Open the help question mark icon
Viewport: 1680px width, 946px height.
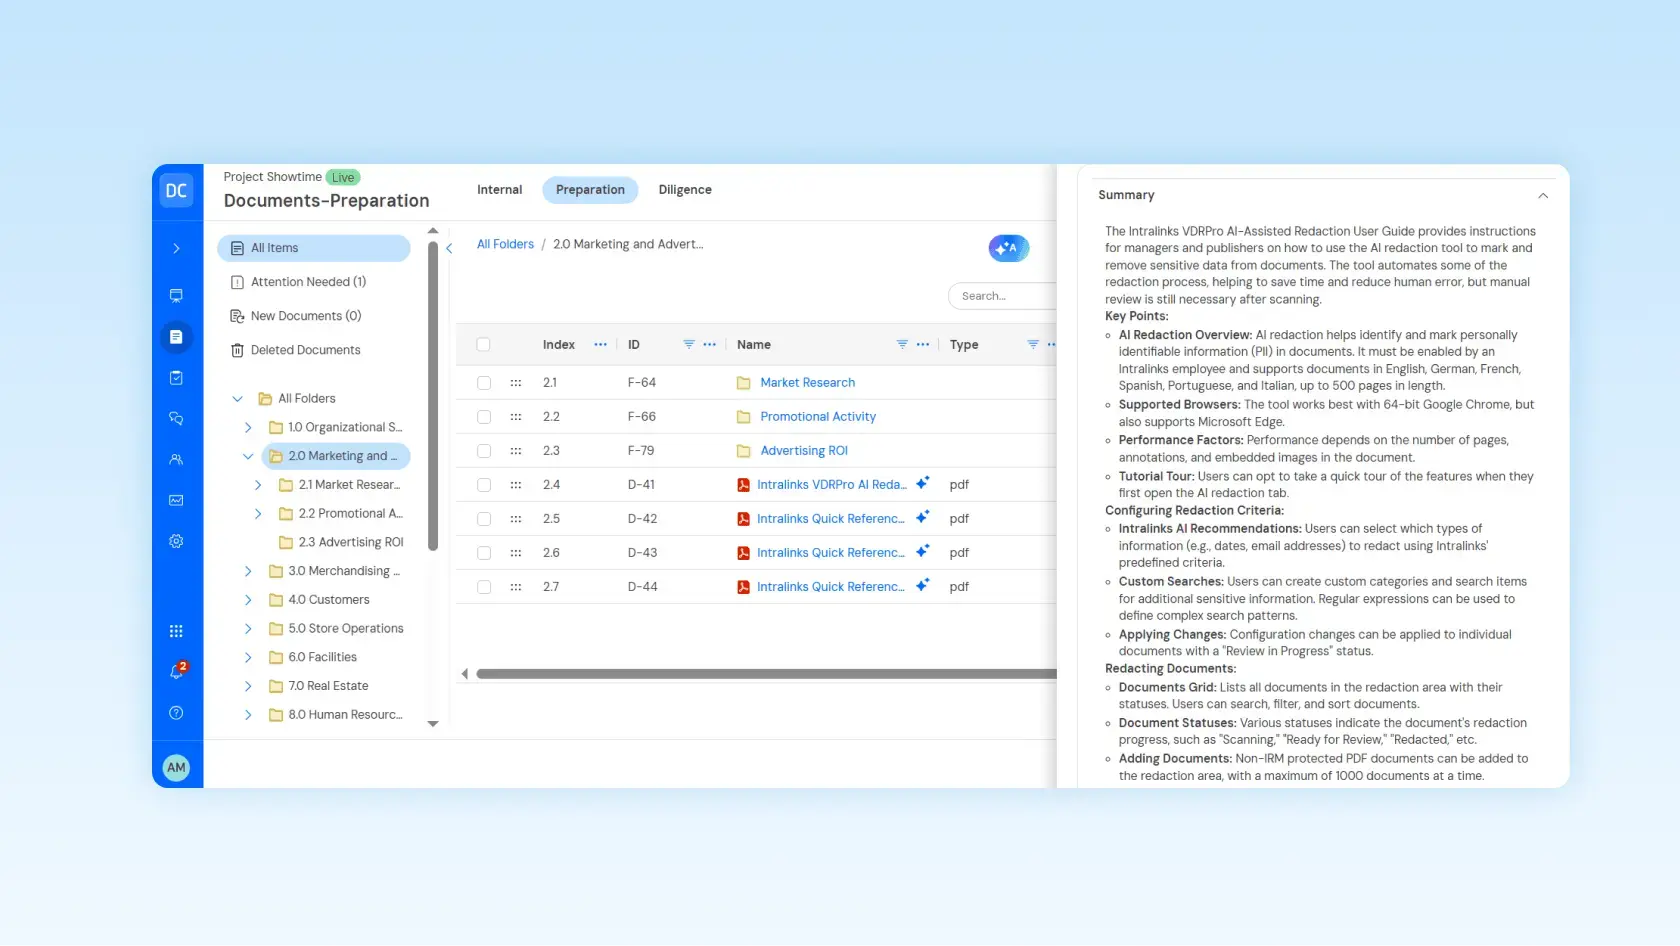tap(176, 713)
